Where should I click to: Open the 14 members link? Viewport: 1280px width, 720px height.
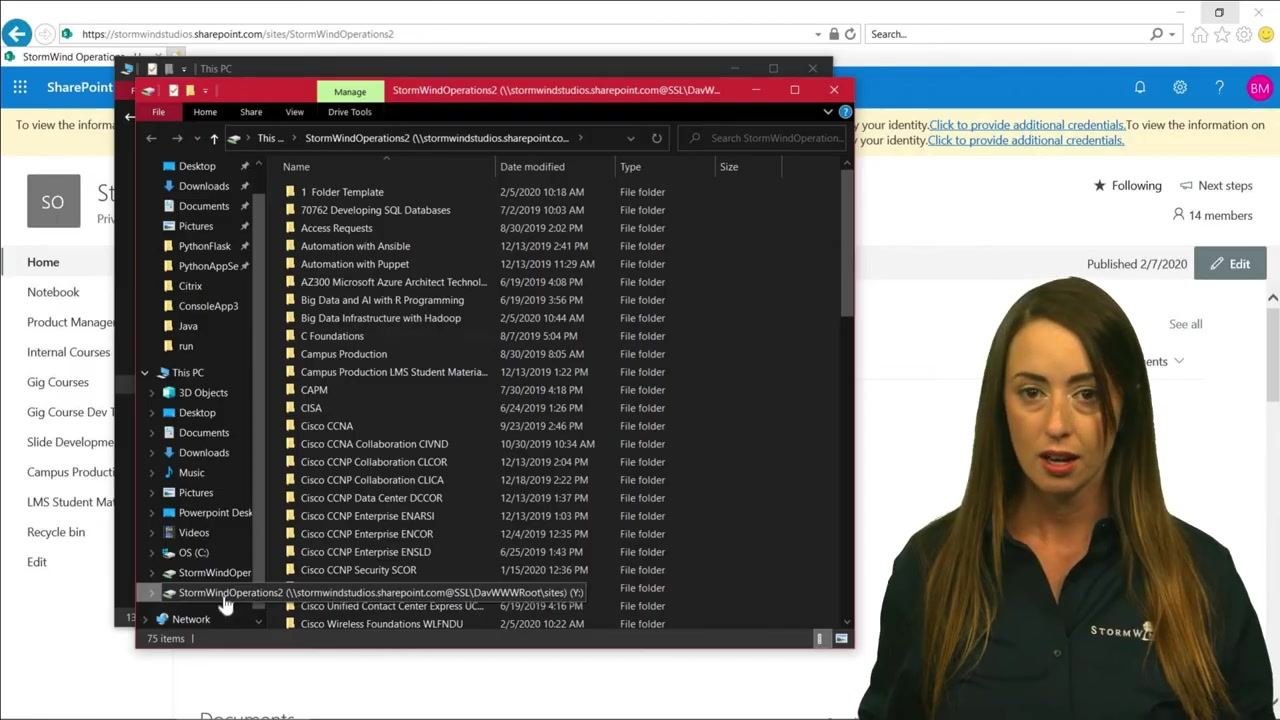pyautogui.click(x=1212, y=215)
